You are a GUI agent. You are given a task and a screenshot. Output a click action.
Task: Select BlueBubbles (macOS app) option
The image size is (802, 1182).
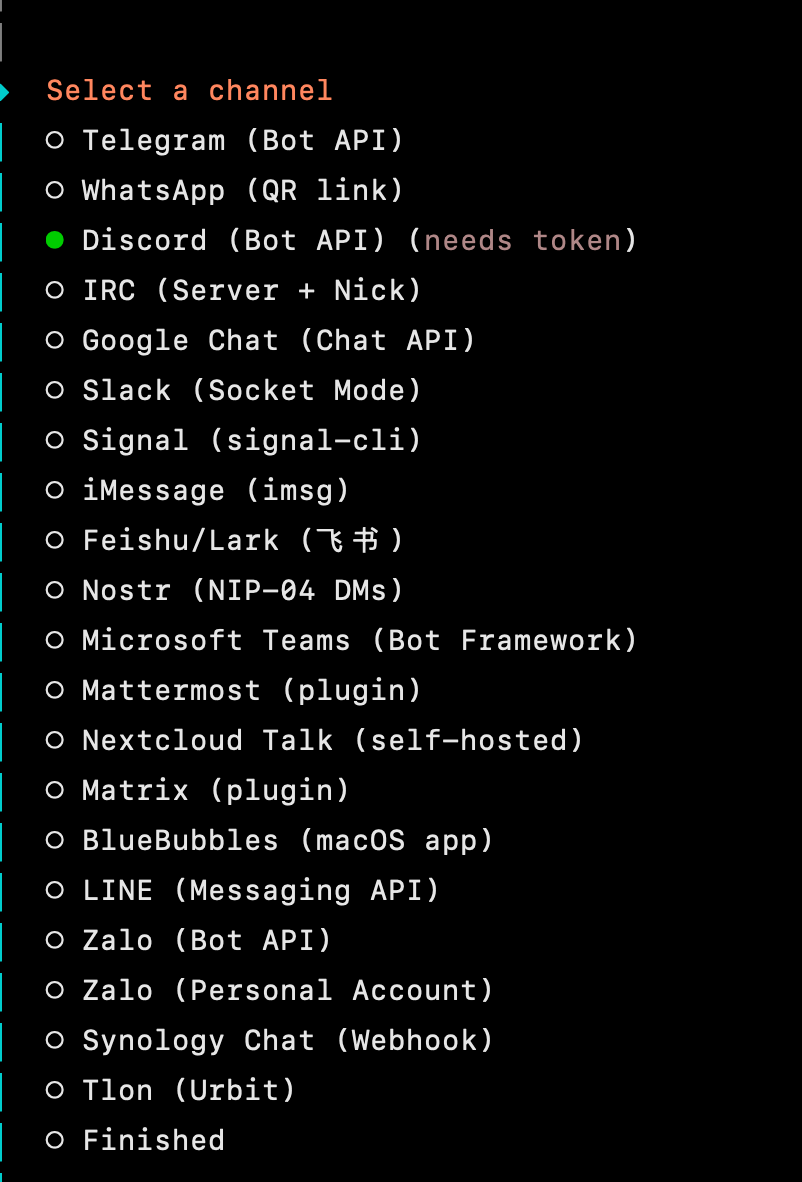coord(286,840)
